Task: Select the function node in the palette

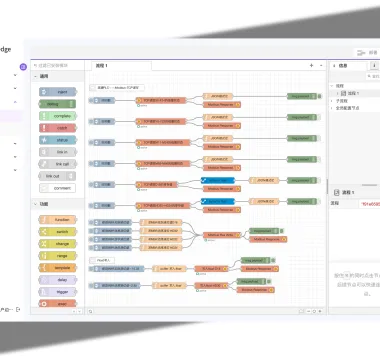Action: [58, 220]
